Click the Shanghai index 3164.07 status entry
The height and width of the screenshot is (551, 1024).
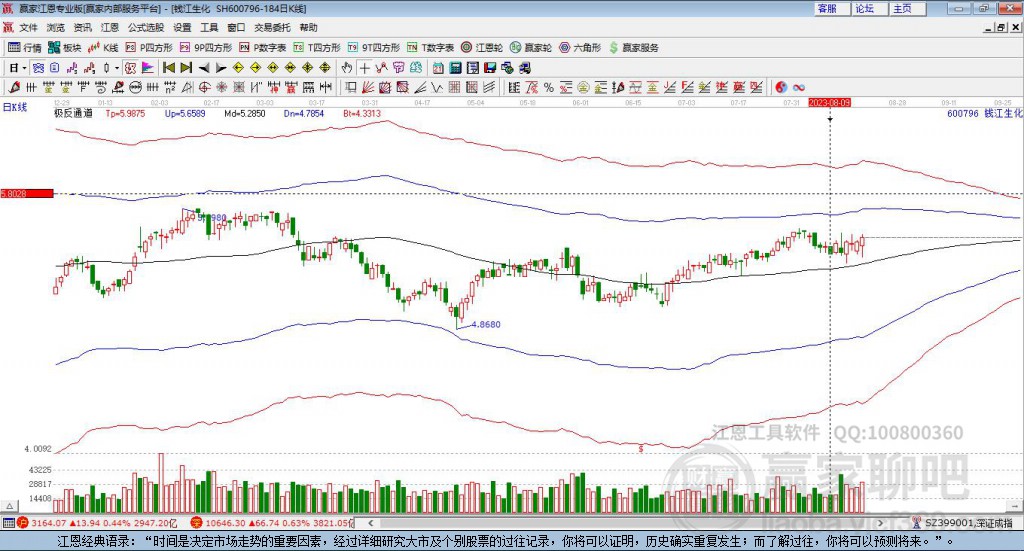[97, 523]
